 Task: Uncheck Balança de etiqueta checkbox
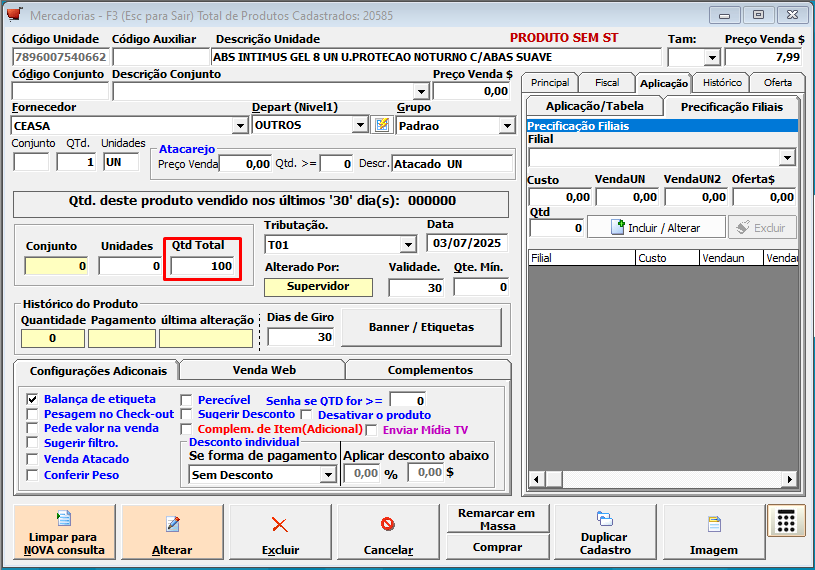[32, 399]
